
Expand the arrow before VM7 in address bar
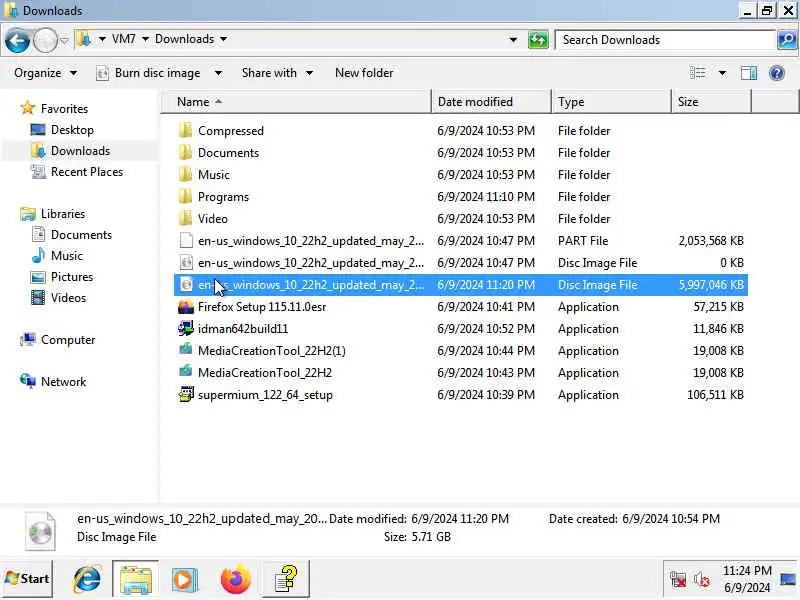[x=102, y=39]
